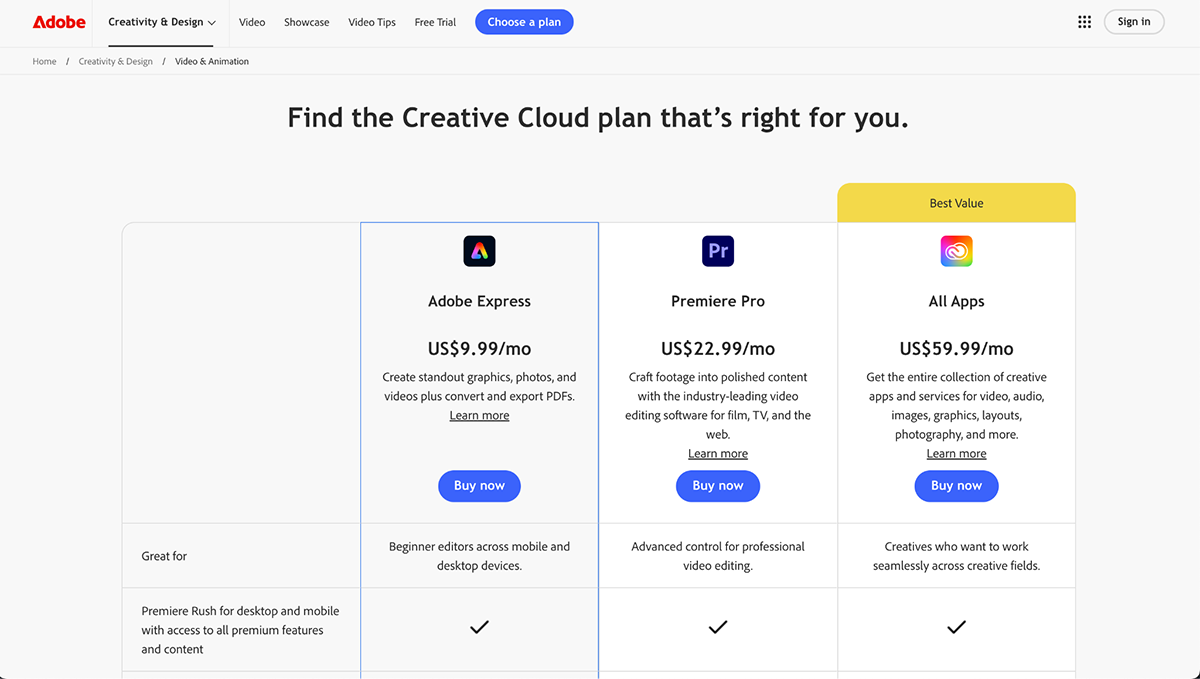This screenshot has height=679, width=1200.
Task: Select Free Trial in top navigation
Action: [x=435, y=22]
